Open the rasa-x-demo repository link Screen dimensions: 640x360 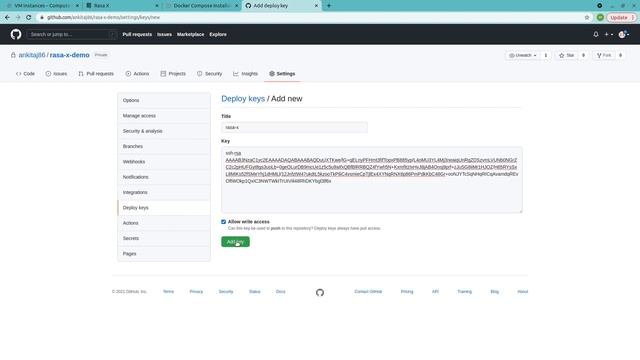(69, 55)
